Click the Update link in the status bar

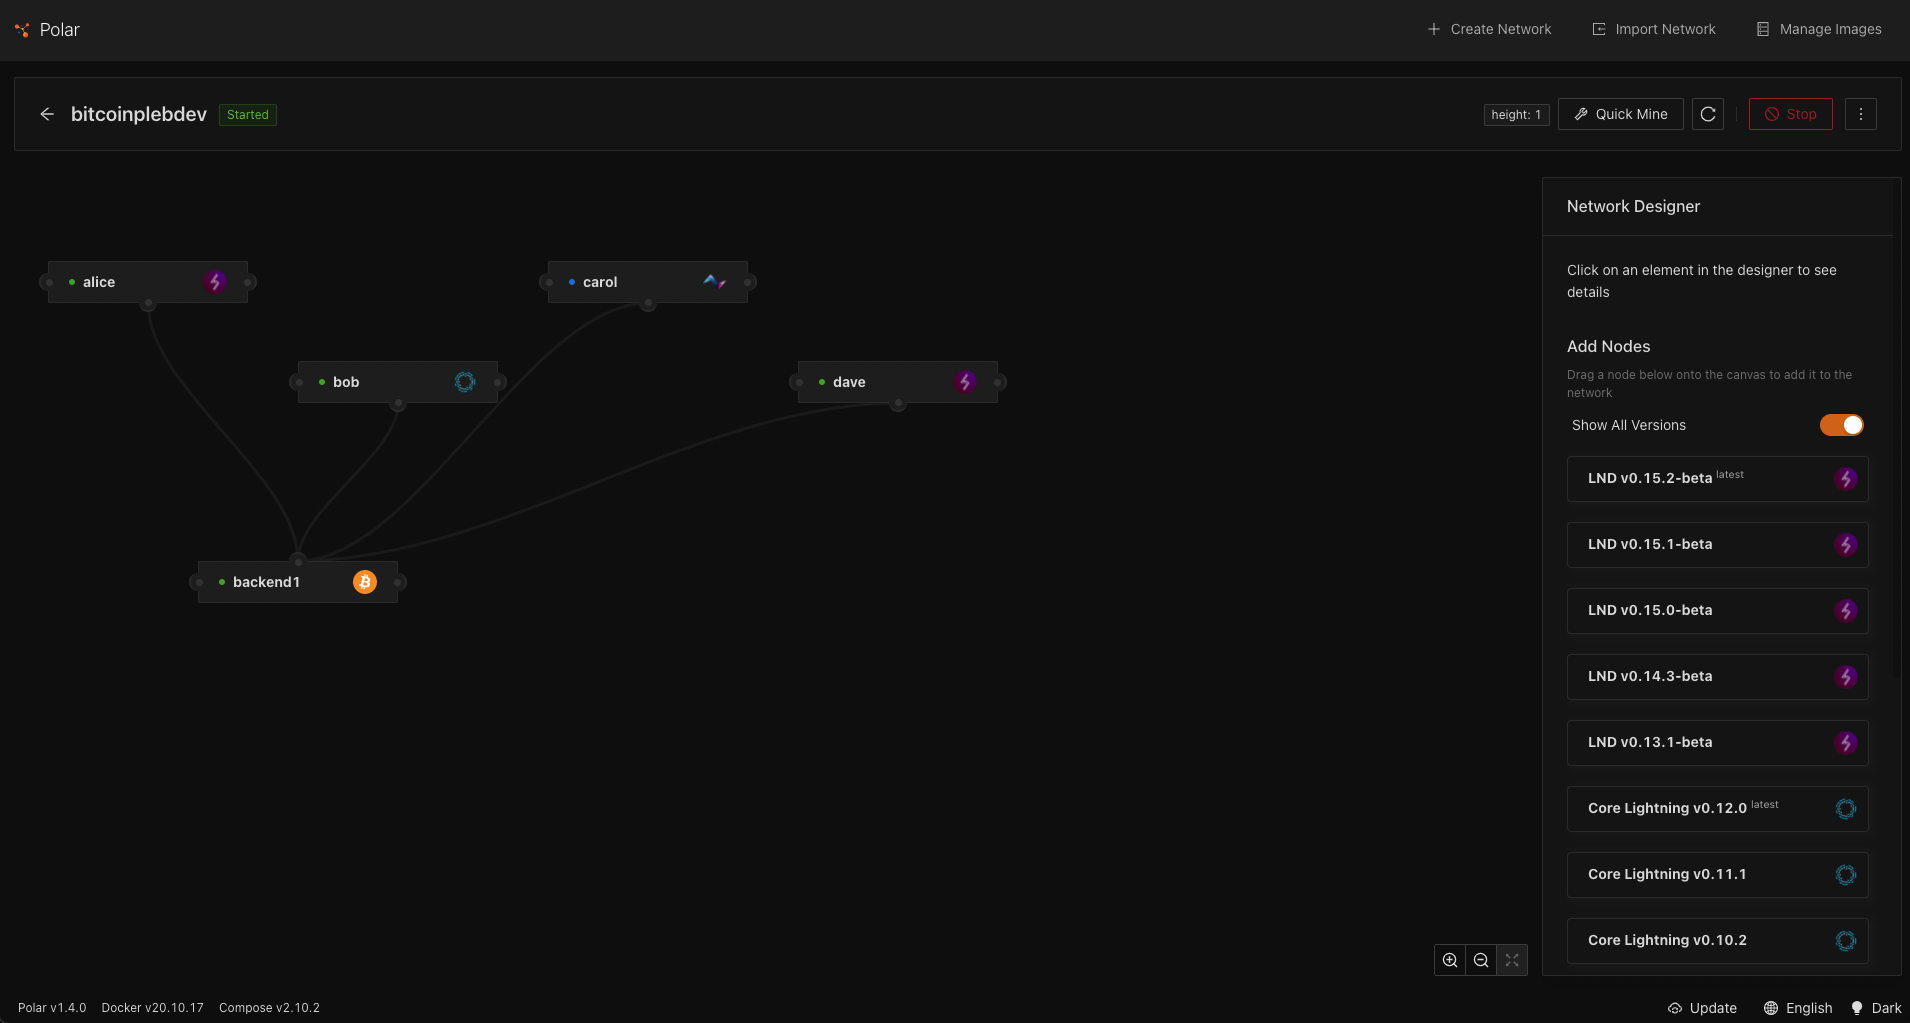[x=1702, y=1008]
